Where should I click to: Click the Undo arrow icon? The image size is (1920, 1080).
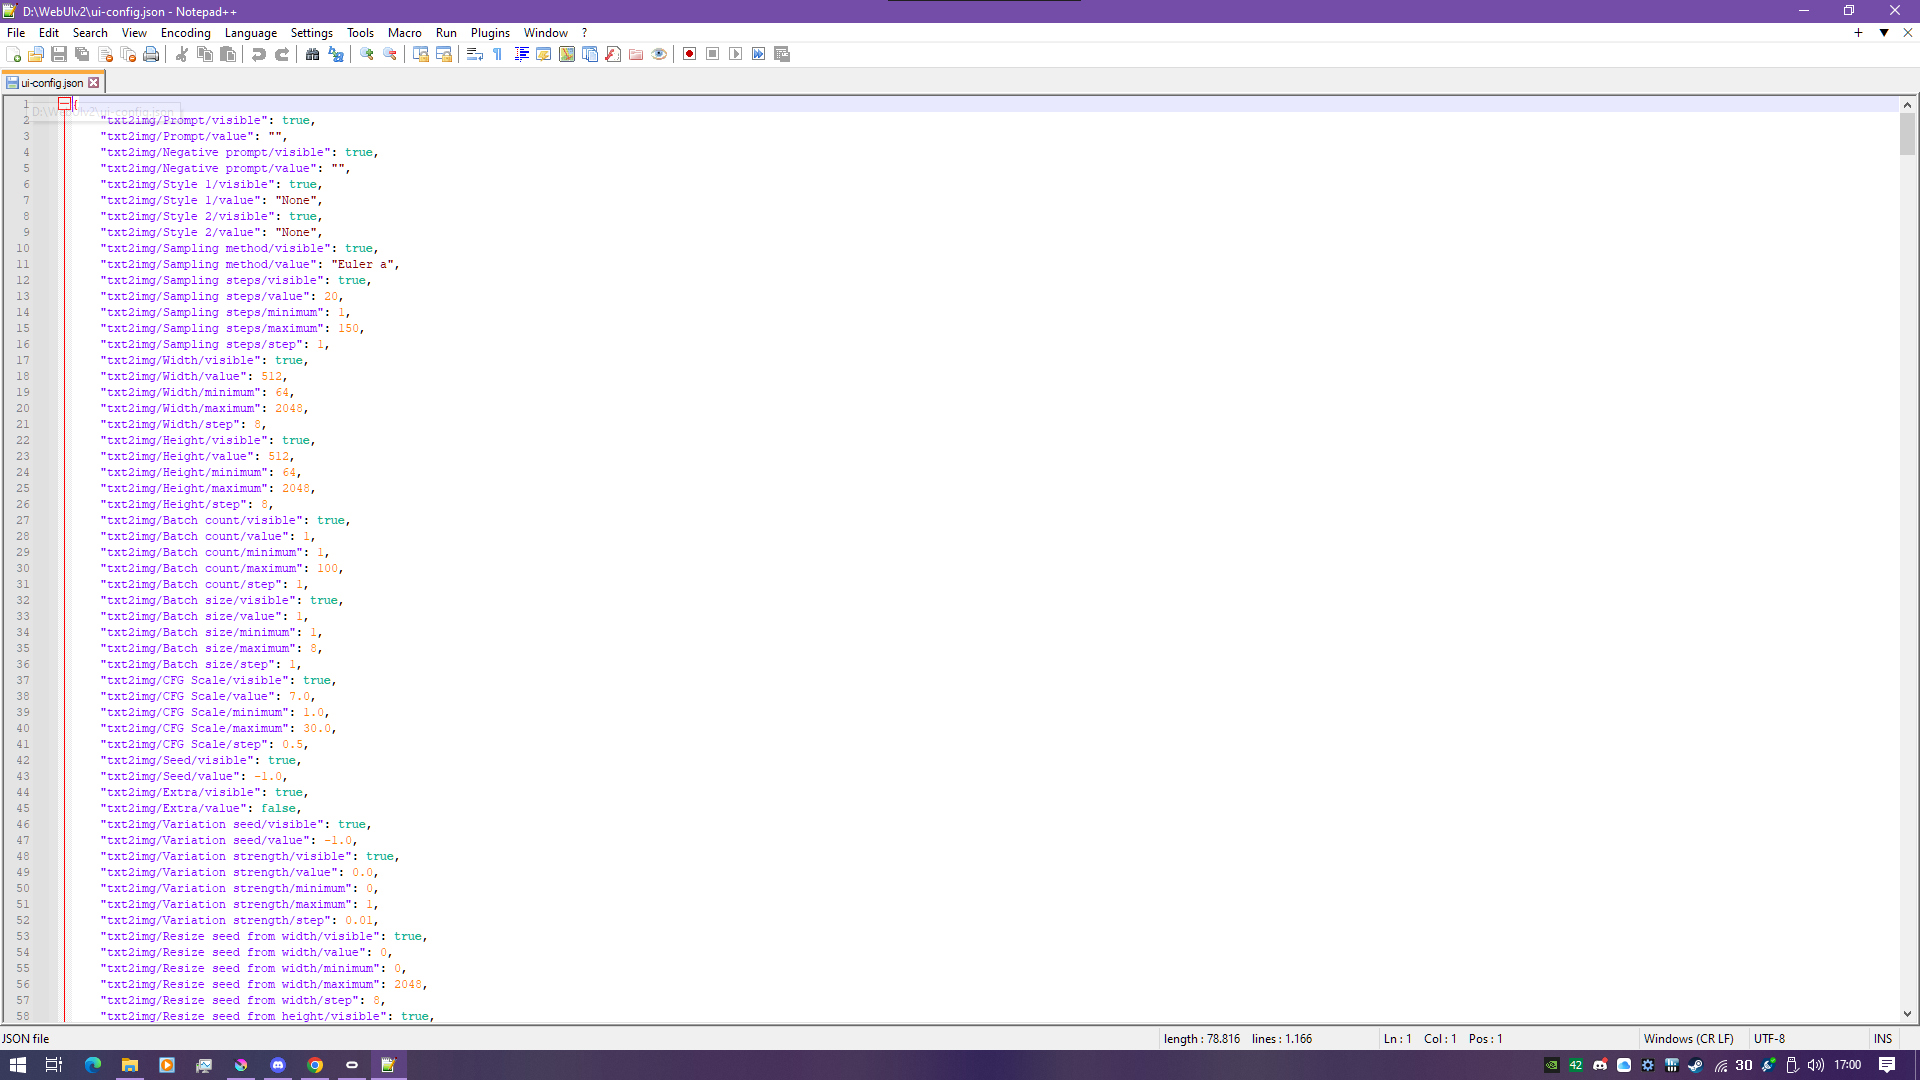pyautogui.click(x=259, y=54)
